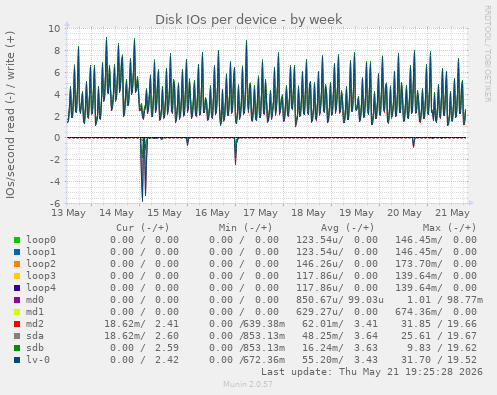Click md1 avg value '629.27u/ 0.00'
Viewport: 497px width, 395px height.
point(337,312)
